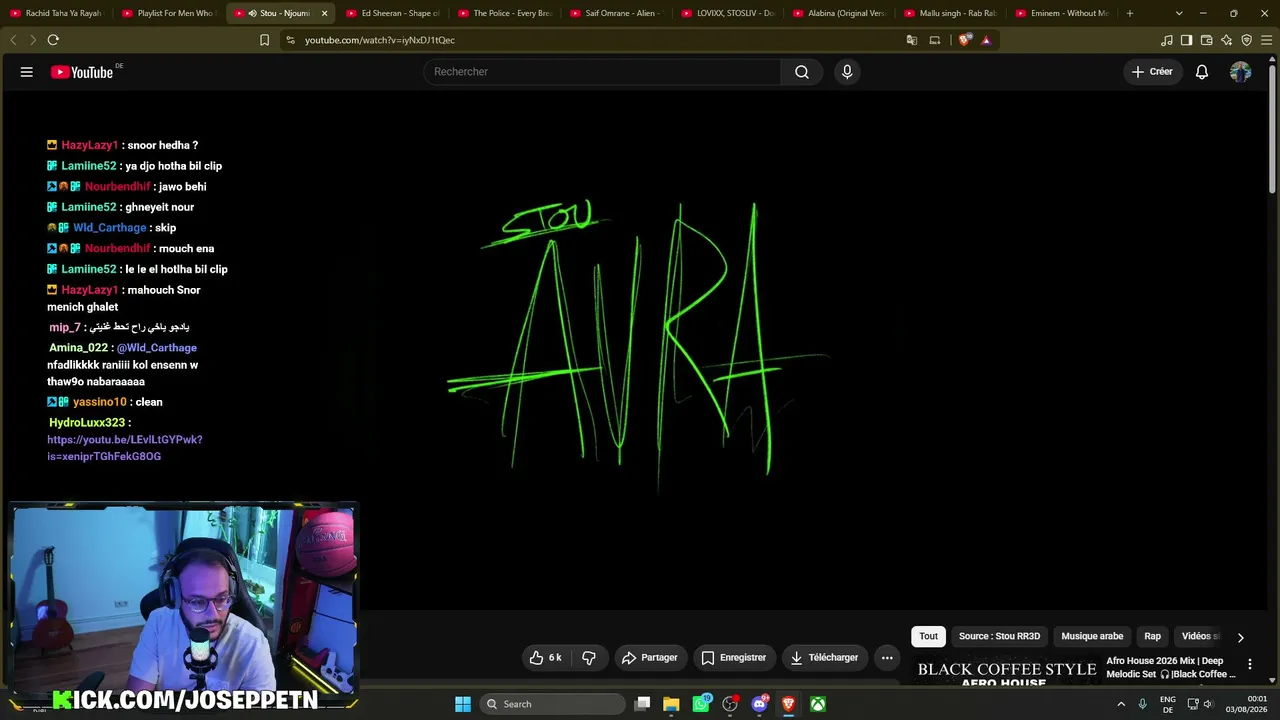
Task: Open the Brave wallet icon
Action: (x=1206, y=40)
